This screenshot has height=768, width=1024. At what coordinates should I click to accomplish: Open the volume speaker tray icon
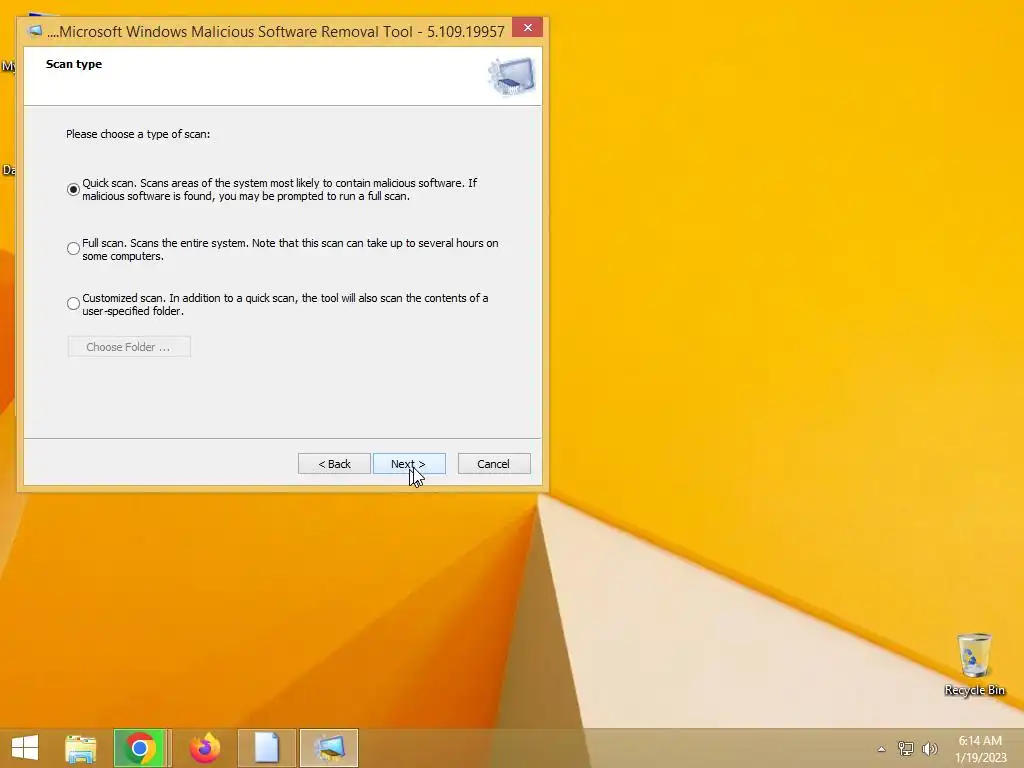point(930,748)
